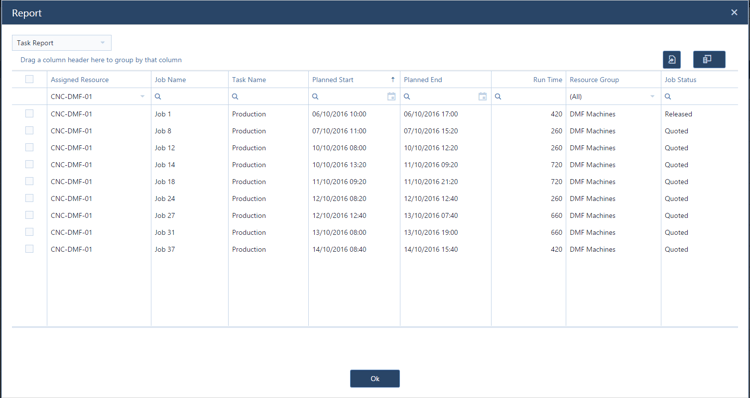Click the Run Time filter input field
The height and width of the screenshot is (398, 750).
pyautogui.click(x=529, y=97)
